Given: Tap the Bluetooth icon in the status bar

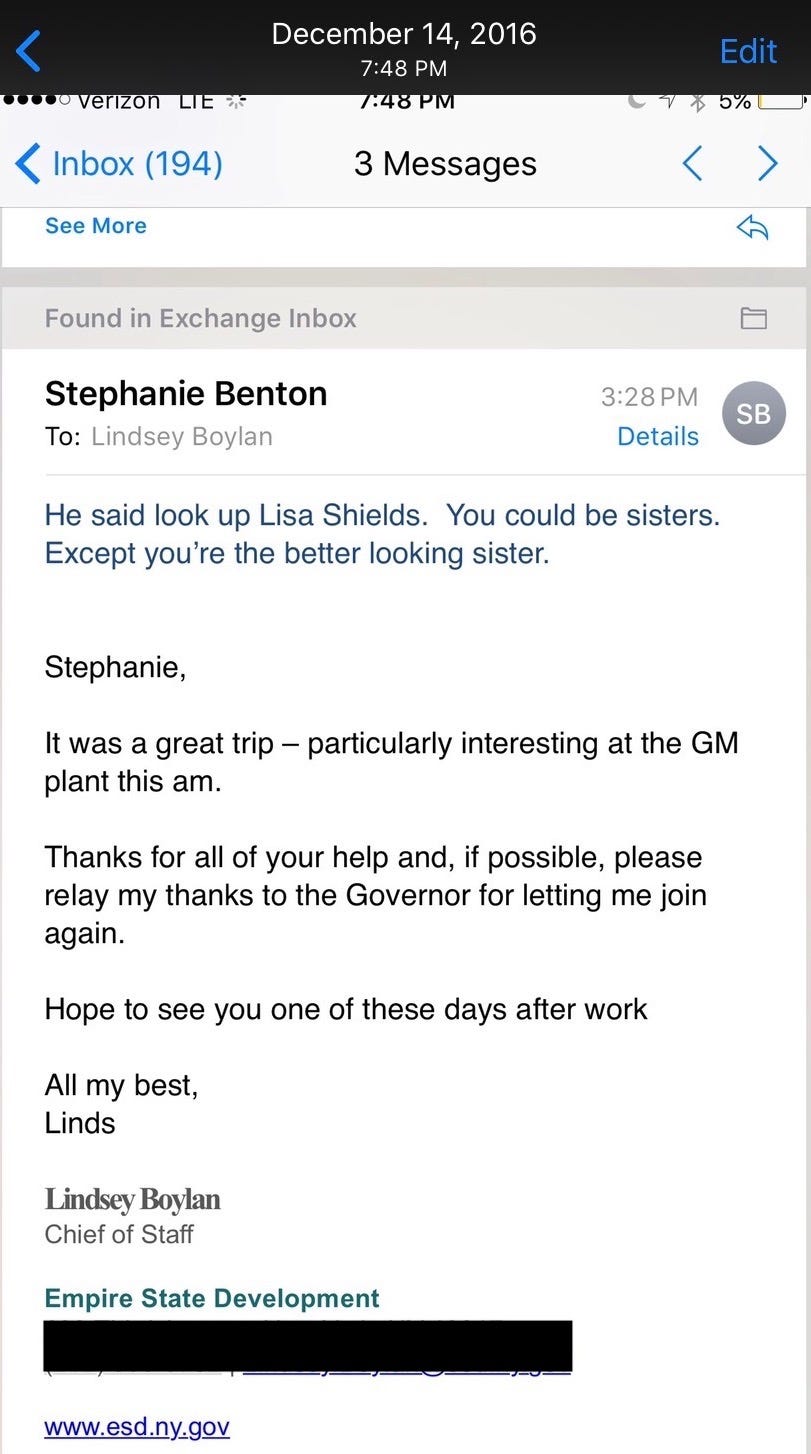Looking at the screenshot, I should tap(699, 101).
